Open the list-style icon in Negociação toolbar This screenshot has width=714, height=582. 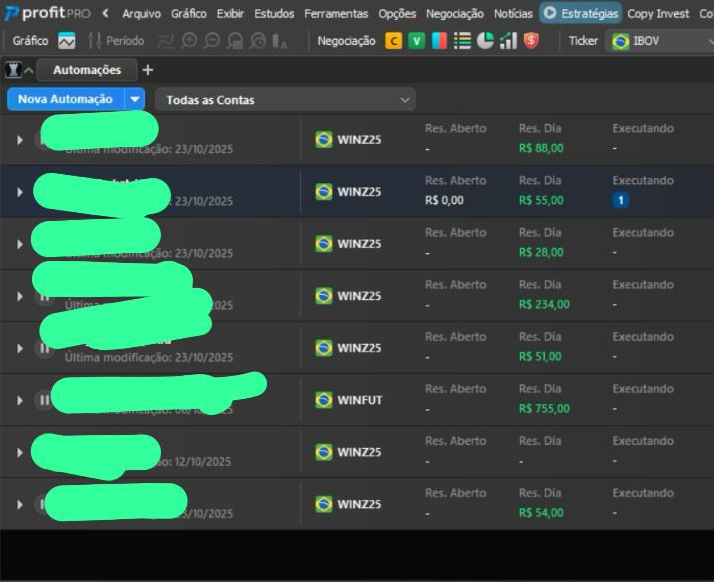point(462,41)
